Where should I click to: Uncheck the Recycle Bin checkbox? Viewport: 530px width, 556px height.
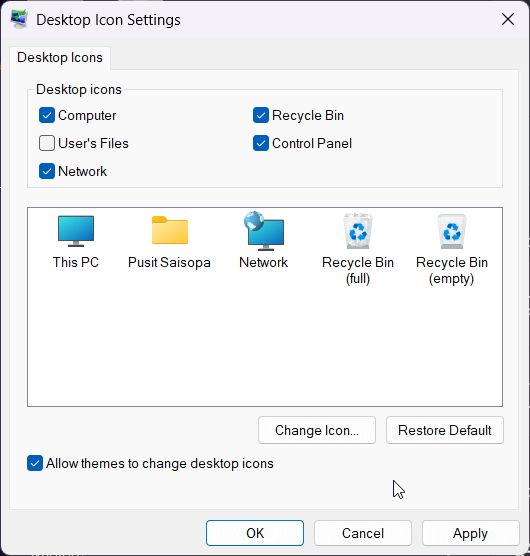click(x=261, y=115)
